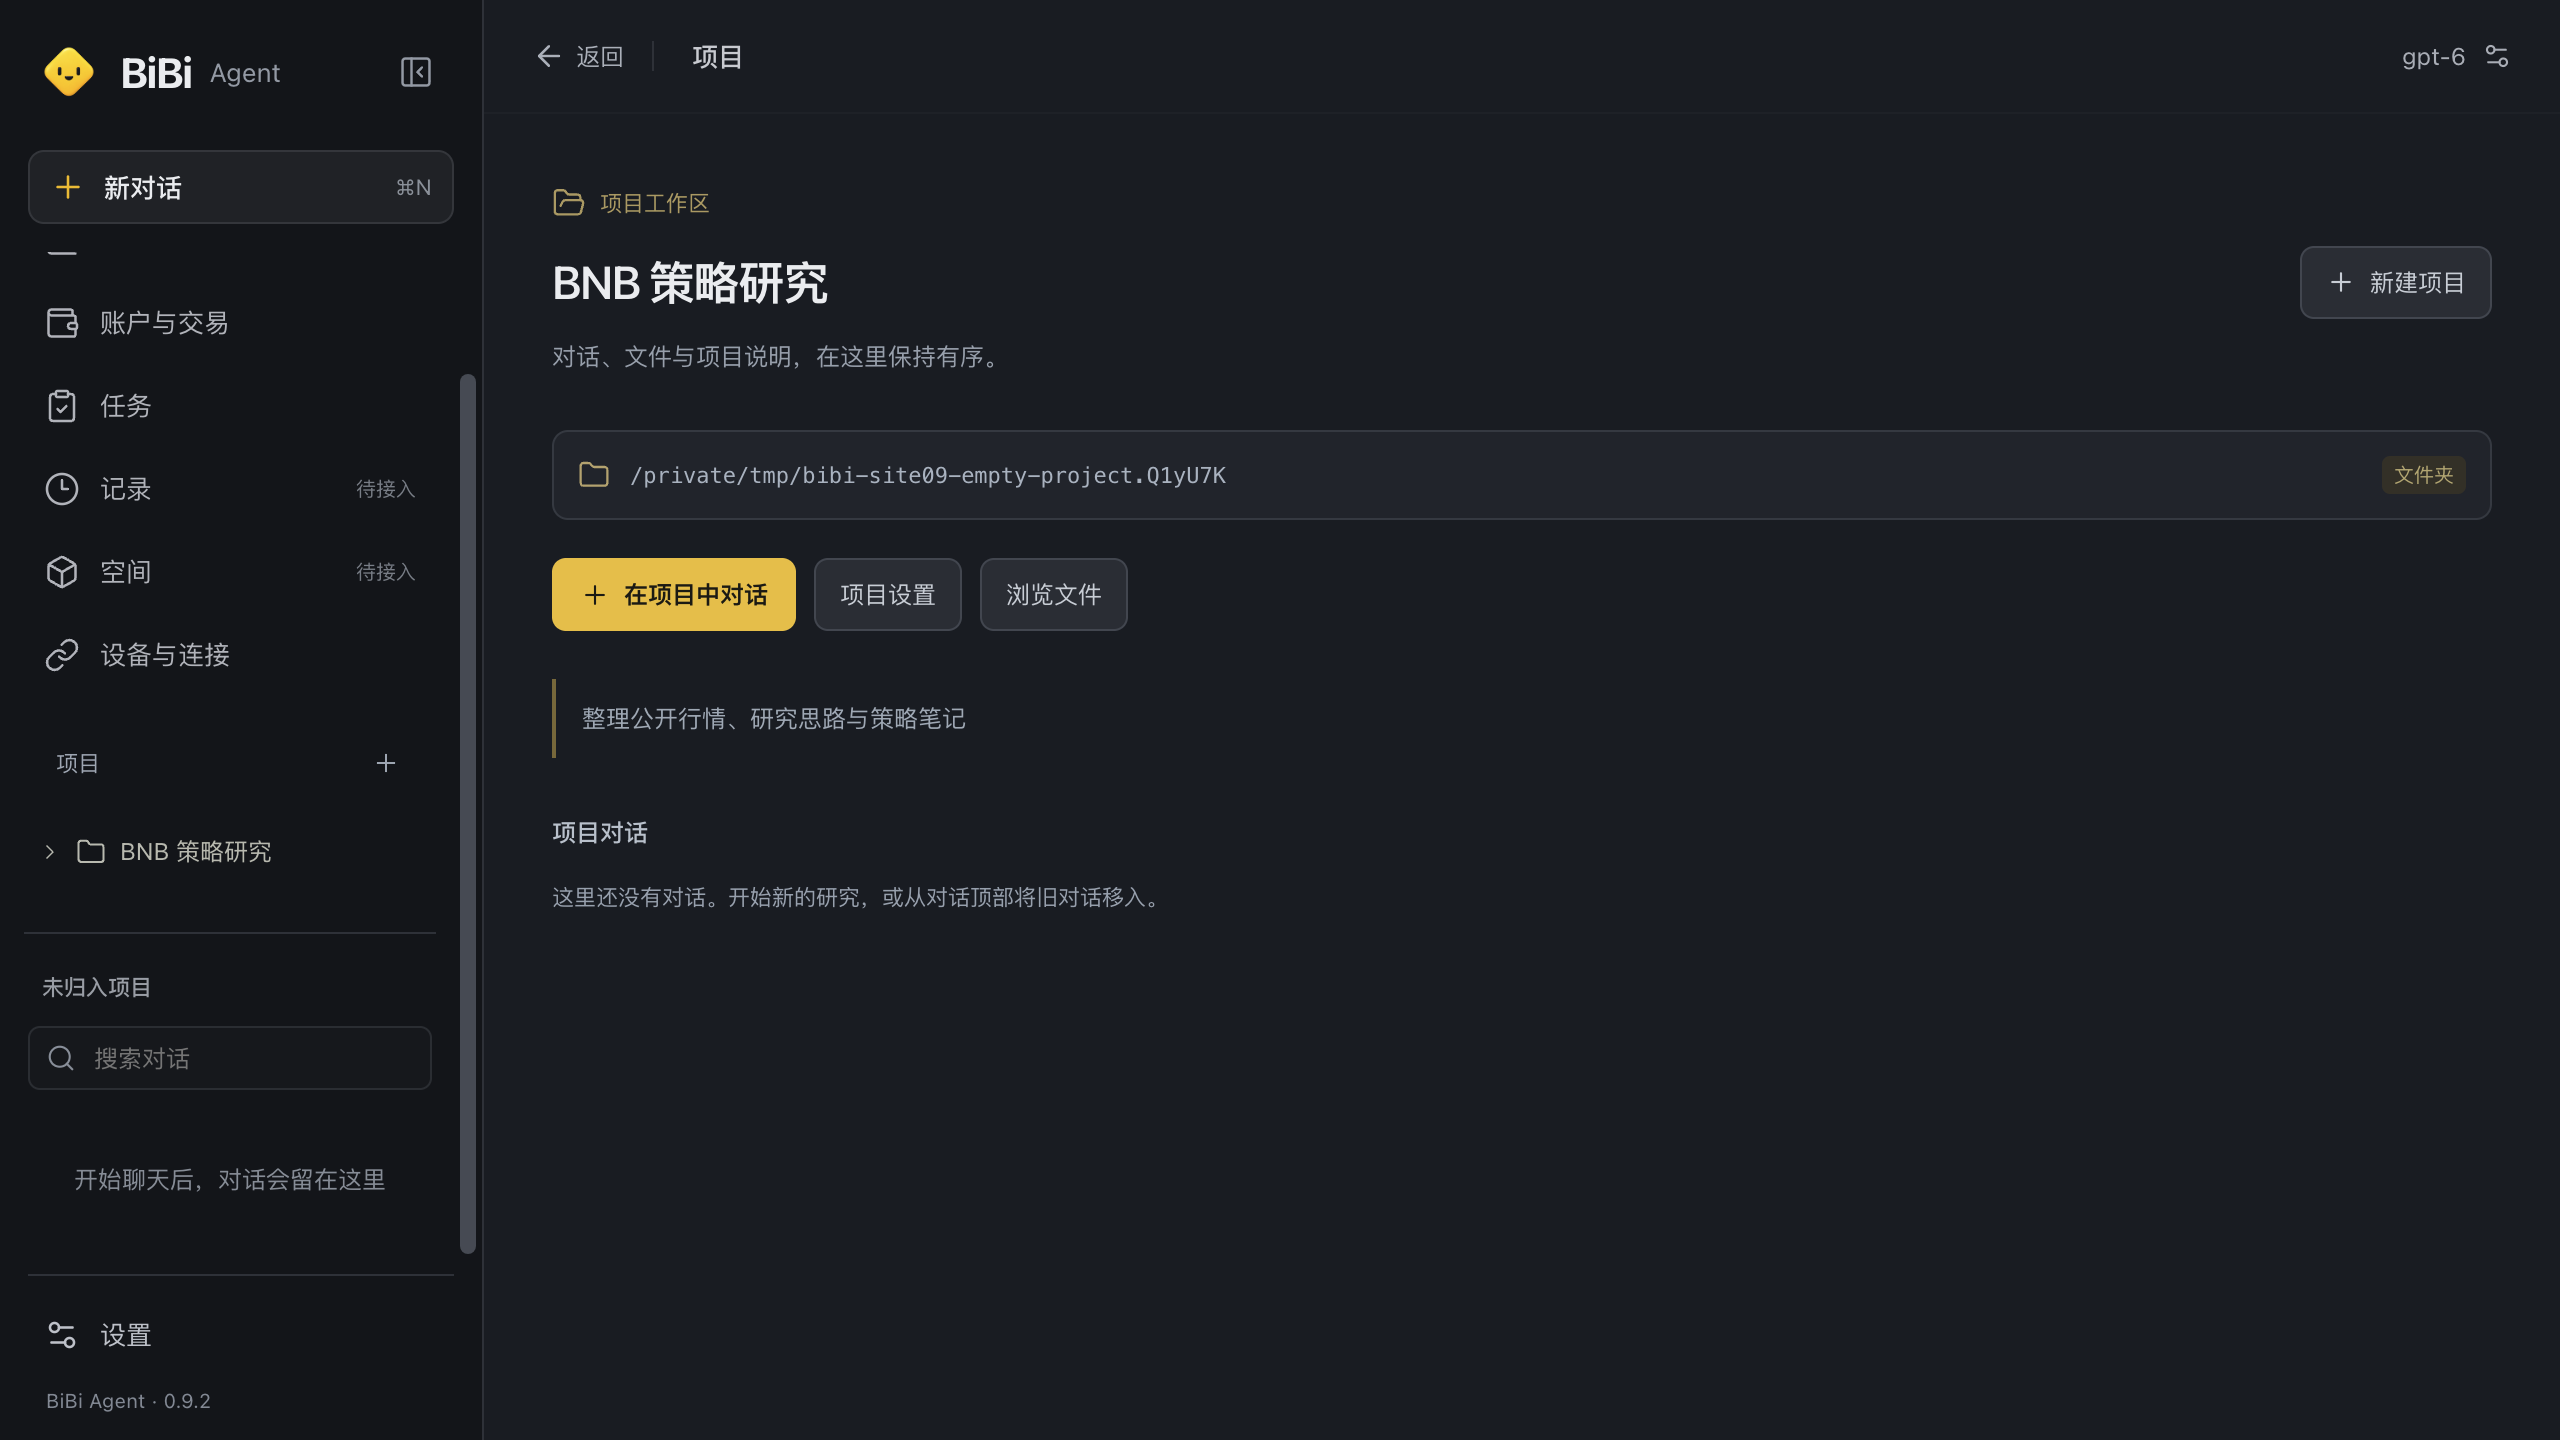This screenshot has height=1440, width=2560.
Task: Click the wallet icon beside 账户与交易
Action: (x=62, y=323)
